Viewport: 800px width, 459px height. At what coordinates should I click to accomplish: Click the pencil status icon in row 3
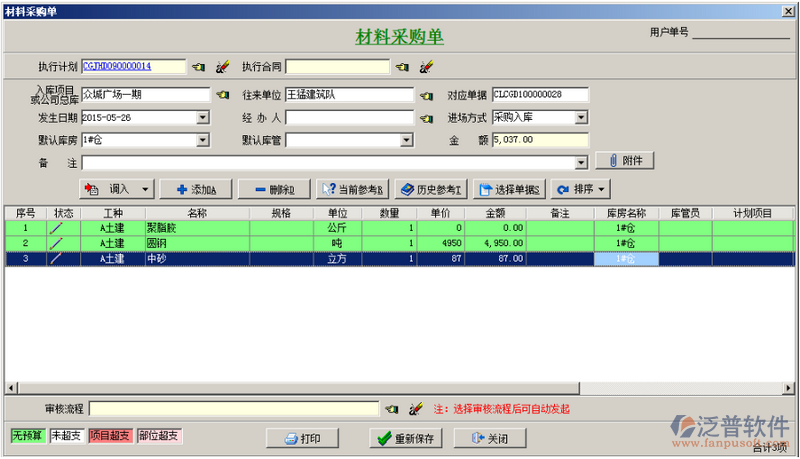[x=56, y=259]
